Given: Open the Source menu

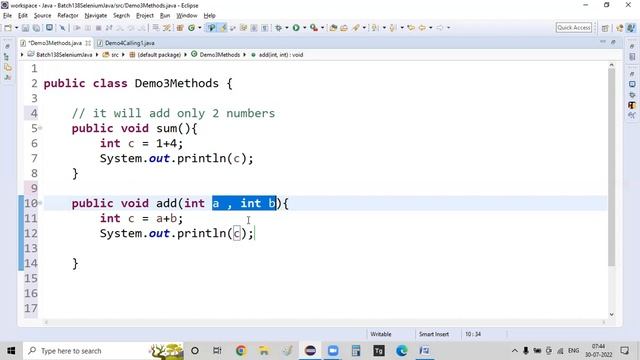Looking at the screenshot, I should (x=42, y=16).
